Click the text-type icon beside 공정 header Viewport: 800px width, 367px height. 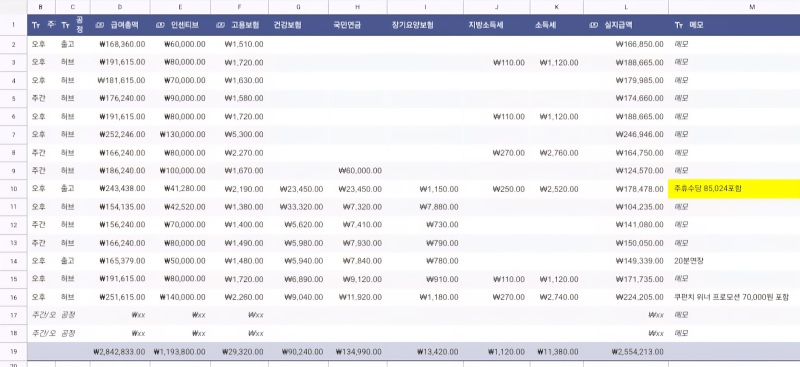[65, 25]
